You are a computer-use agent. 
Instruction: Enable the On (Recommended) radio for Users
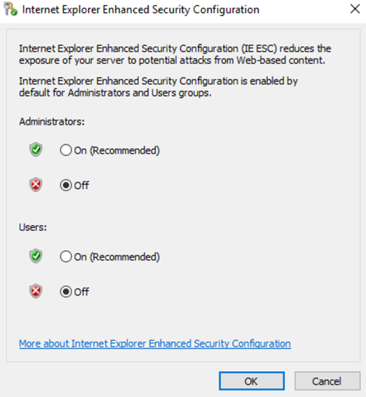66,257
